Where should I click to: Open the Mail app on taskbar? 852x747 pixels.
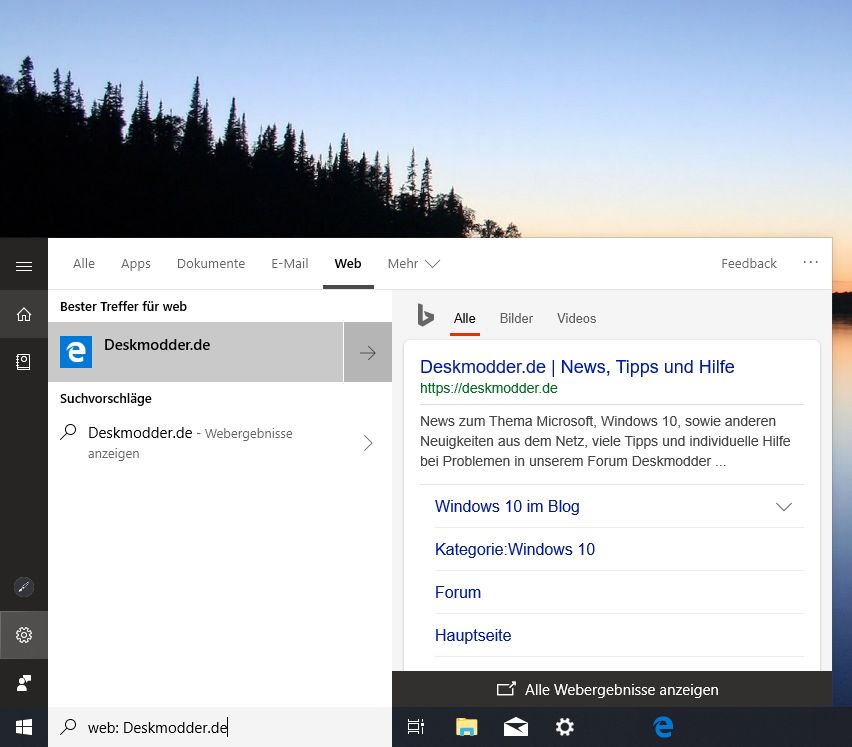point(516,727)
